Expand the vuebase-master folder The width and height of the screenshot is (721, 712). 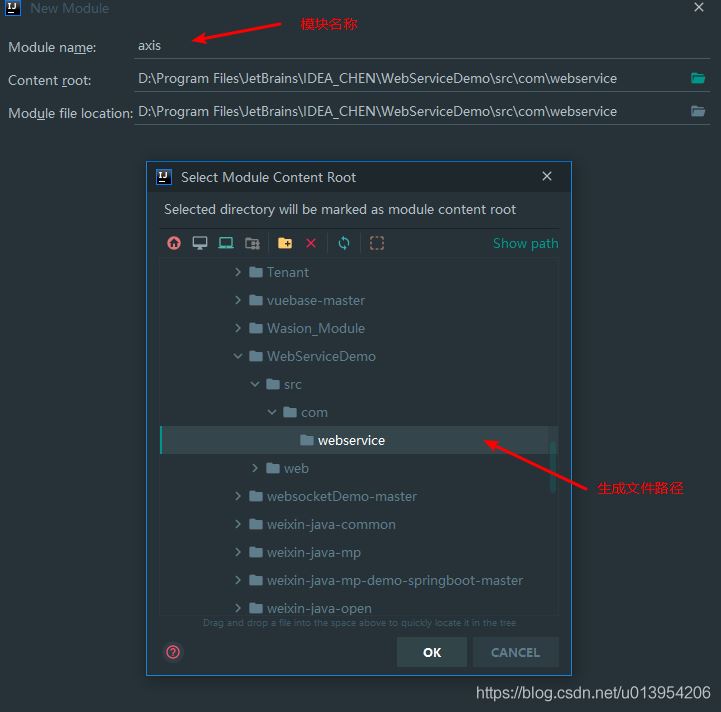238,300
